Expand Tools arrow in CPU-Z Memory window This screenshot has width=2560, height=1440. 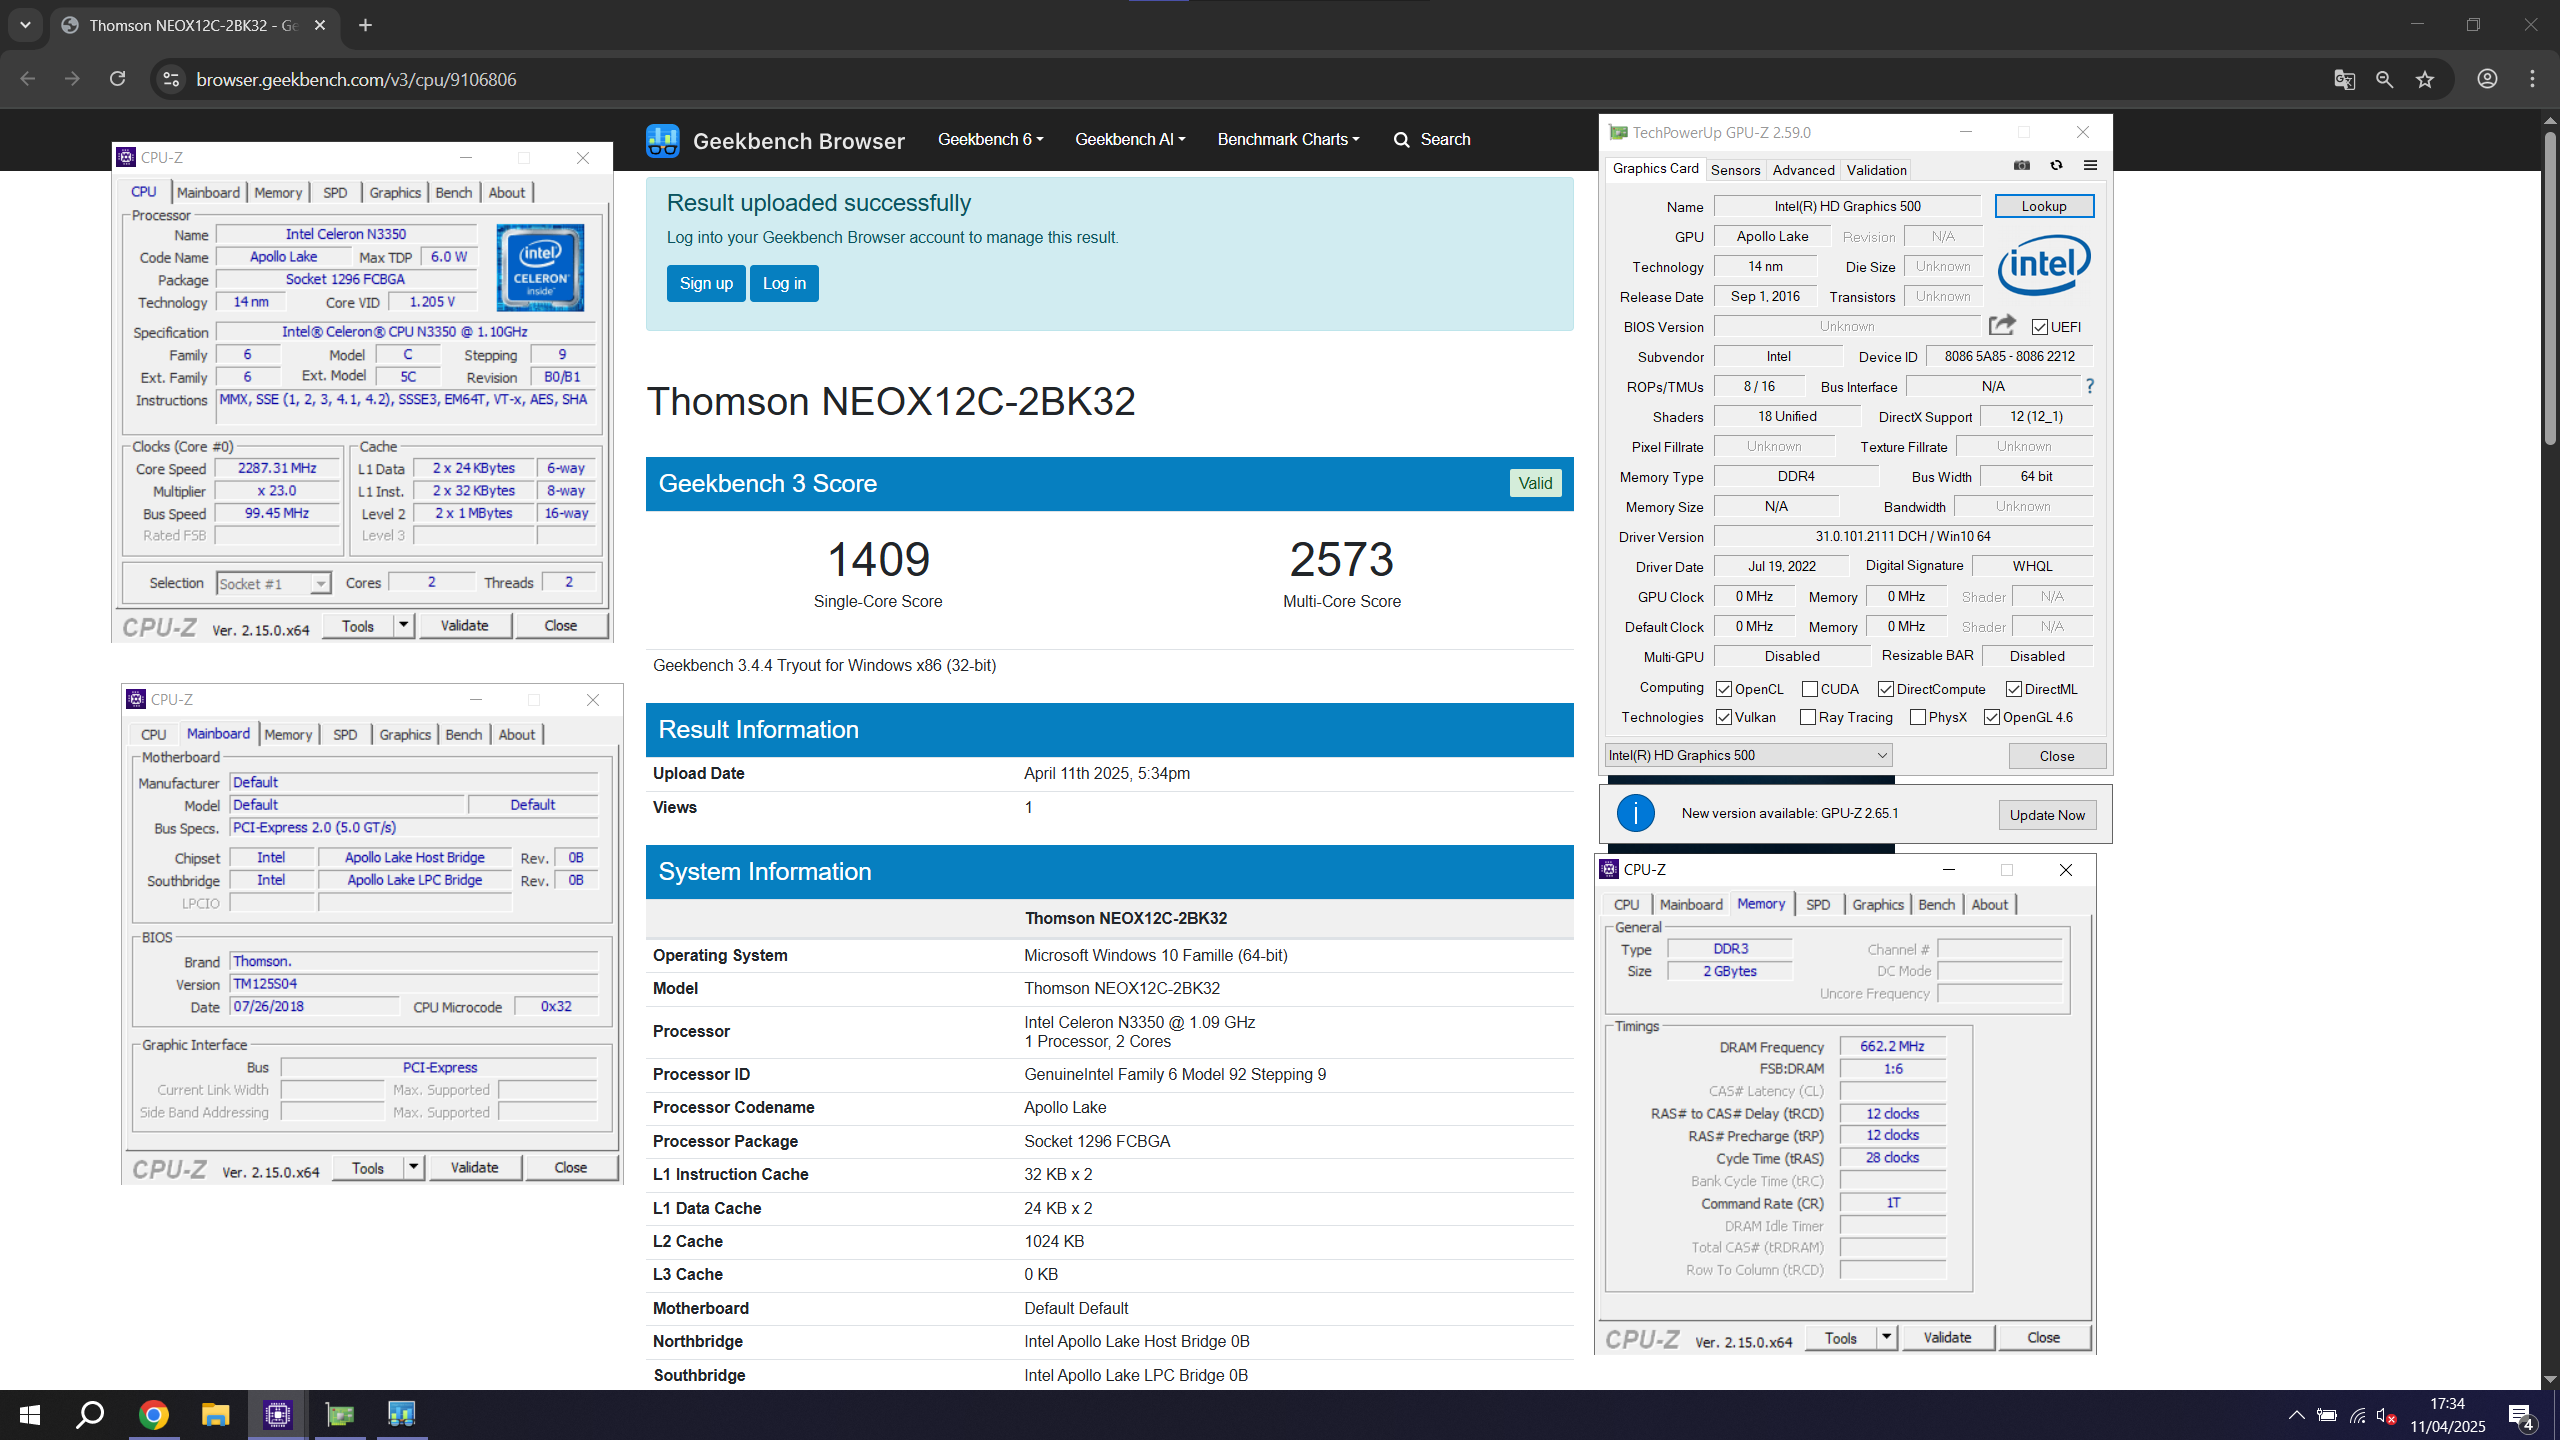point(1886,1337)
